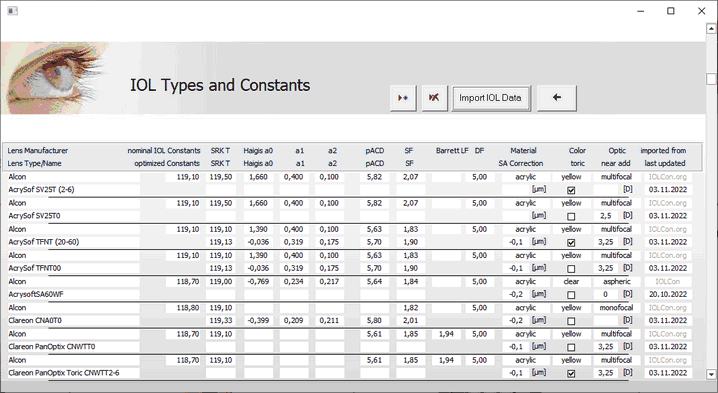Click the Lens Type/Name header label
718x393 pixels.
[x=34, y=163]
